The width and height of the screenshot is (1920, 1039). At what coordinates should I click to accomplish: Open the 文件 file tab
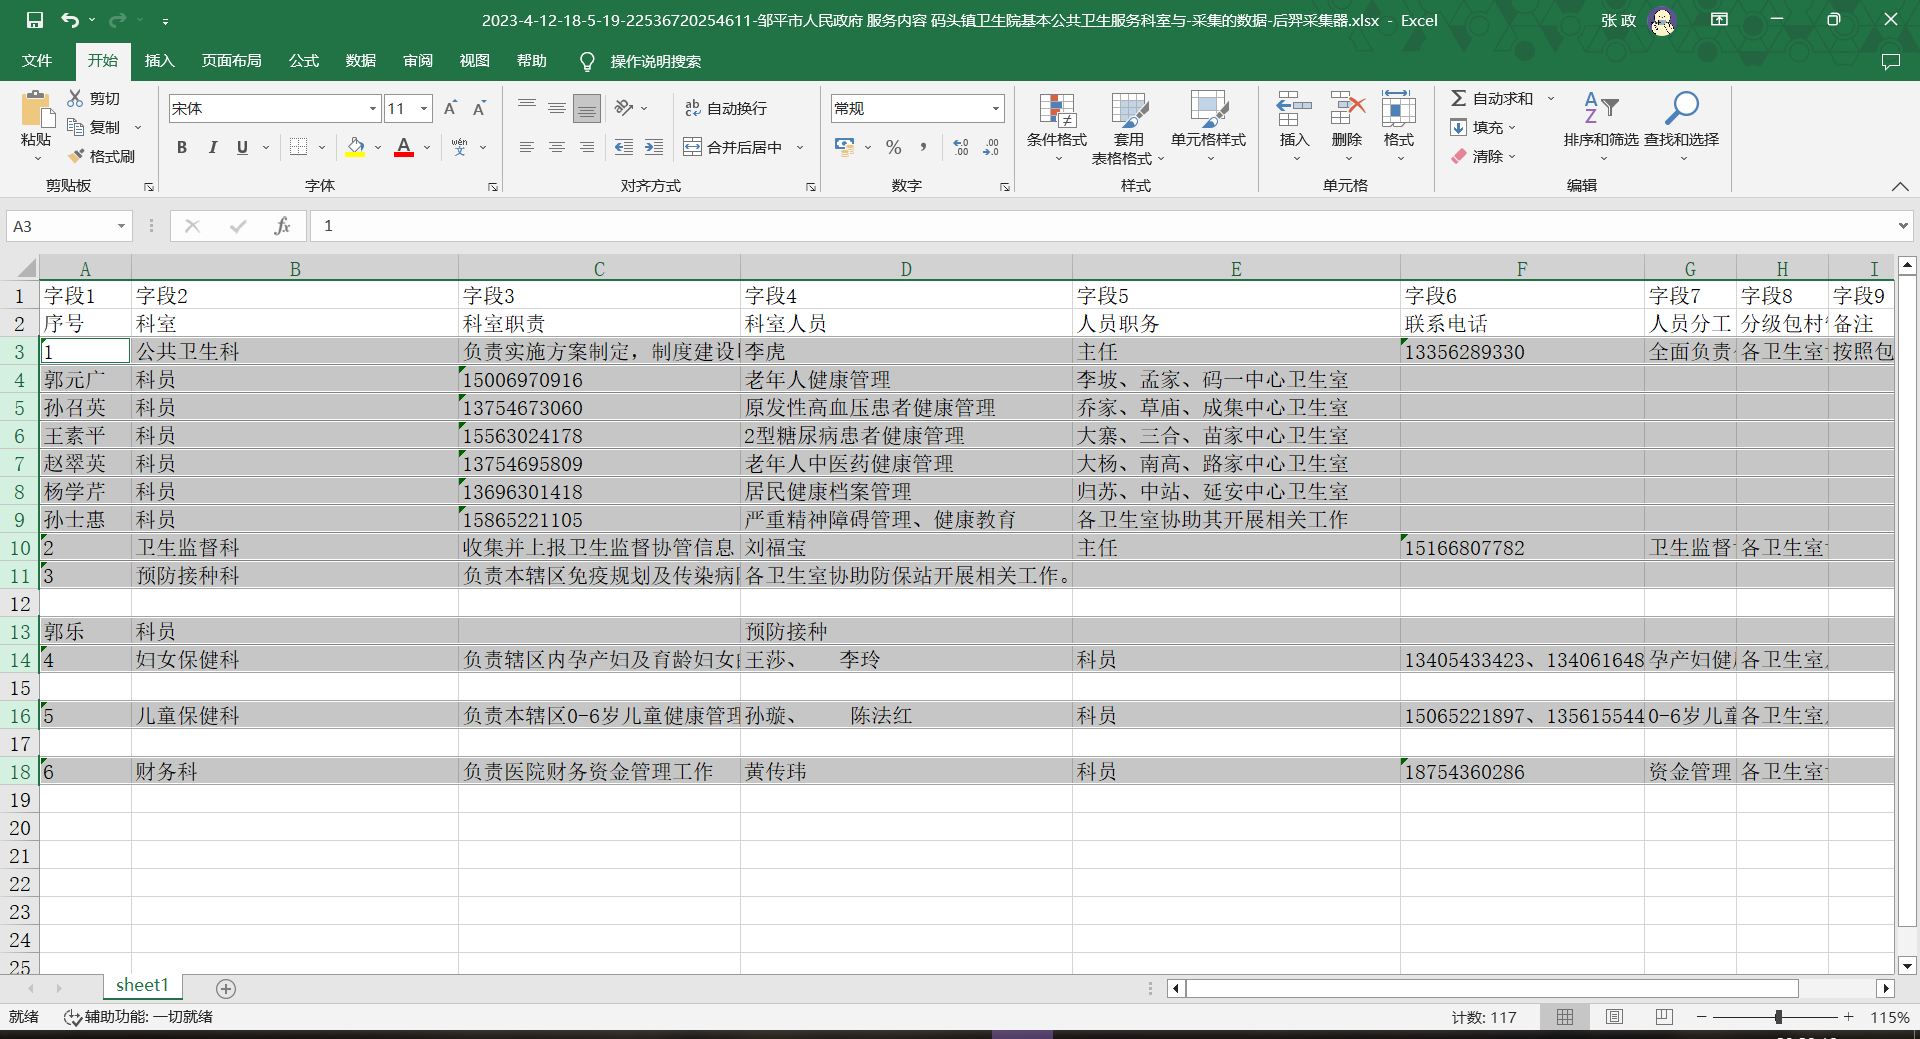pos(37,61)
